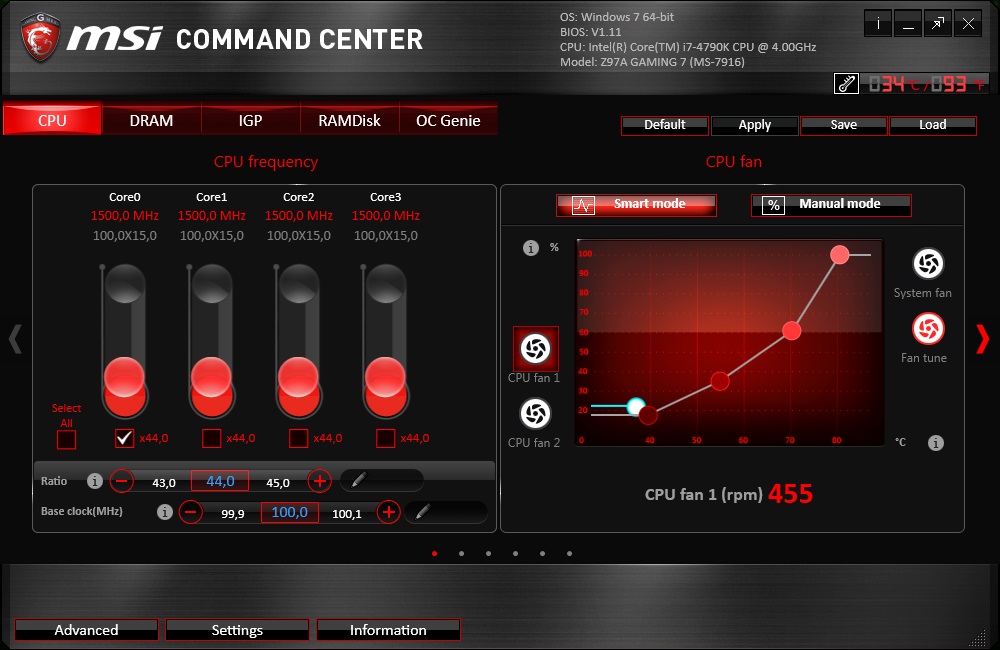The height and width of the screenshot is (650, 1000).
Task: Open the Information section
Action: click(388, 630)
